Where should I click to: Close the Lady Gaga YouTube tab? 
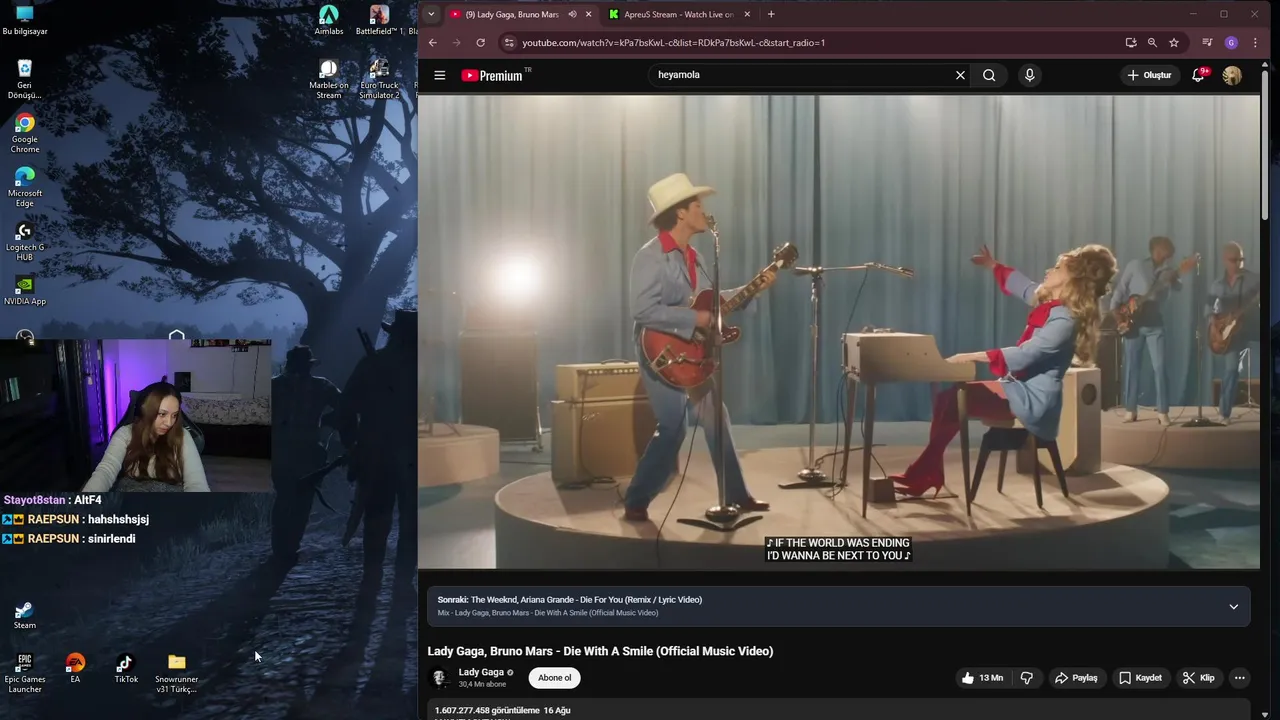click(588, 14)
